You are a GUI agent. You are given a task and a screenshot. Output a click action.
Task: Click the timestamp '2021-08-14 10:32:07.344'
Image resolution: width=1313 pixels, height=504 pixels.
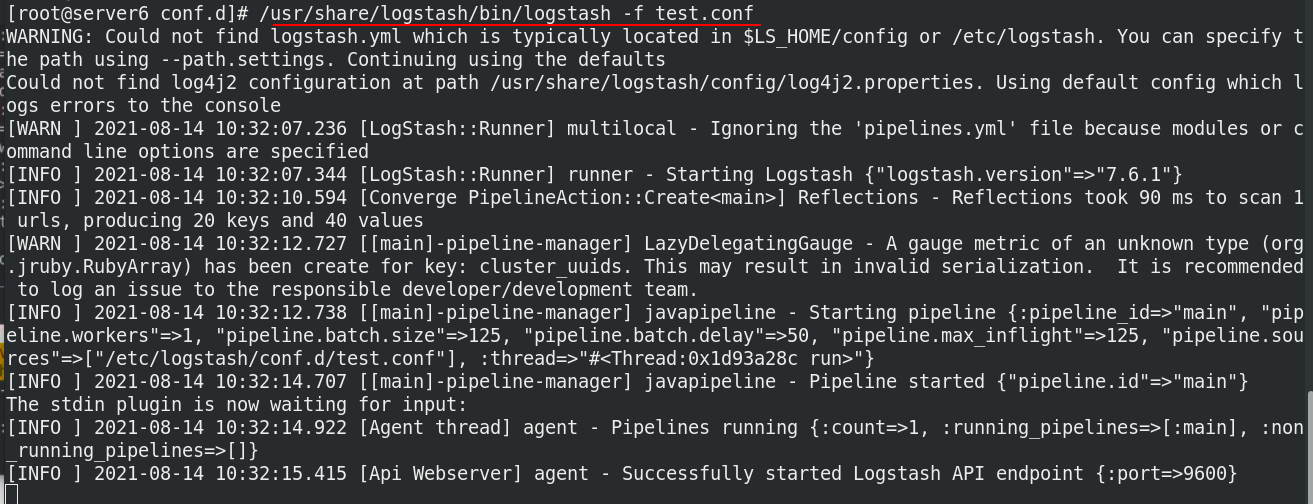click(x=221, y=174)
